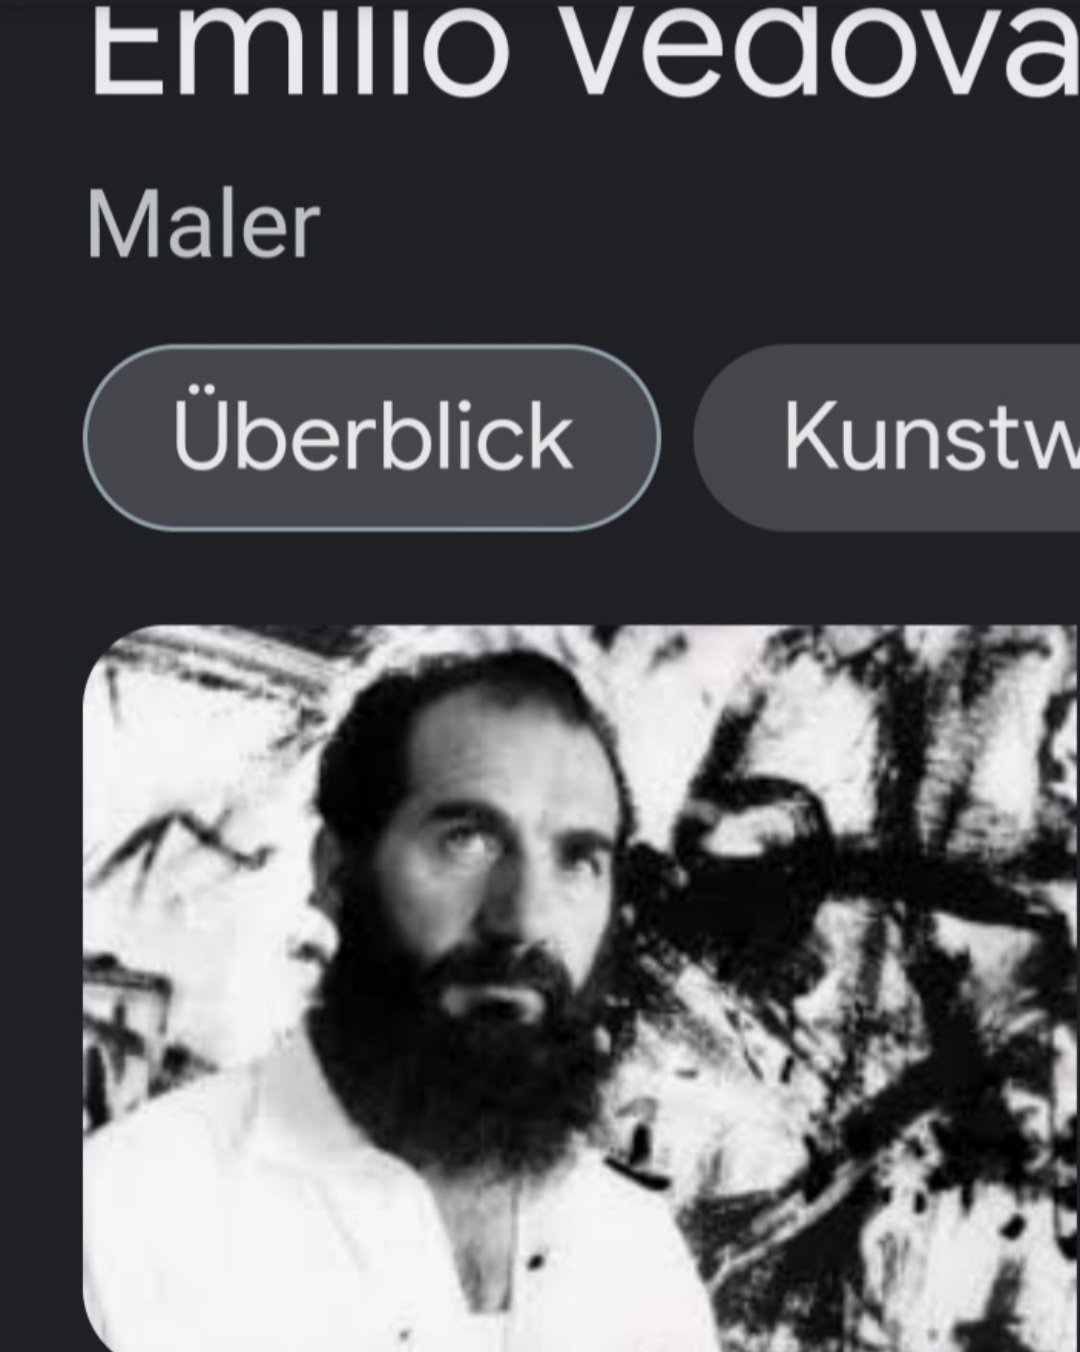Viewport: 1080px width, 1352px height.
Task: Tap the Maler subtitle text
Action: (x=203, y=224)
